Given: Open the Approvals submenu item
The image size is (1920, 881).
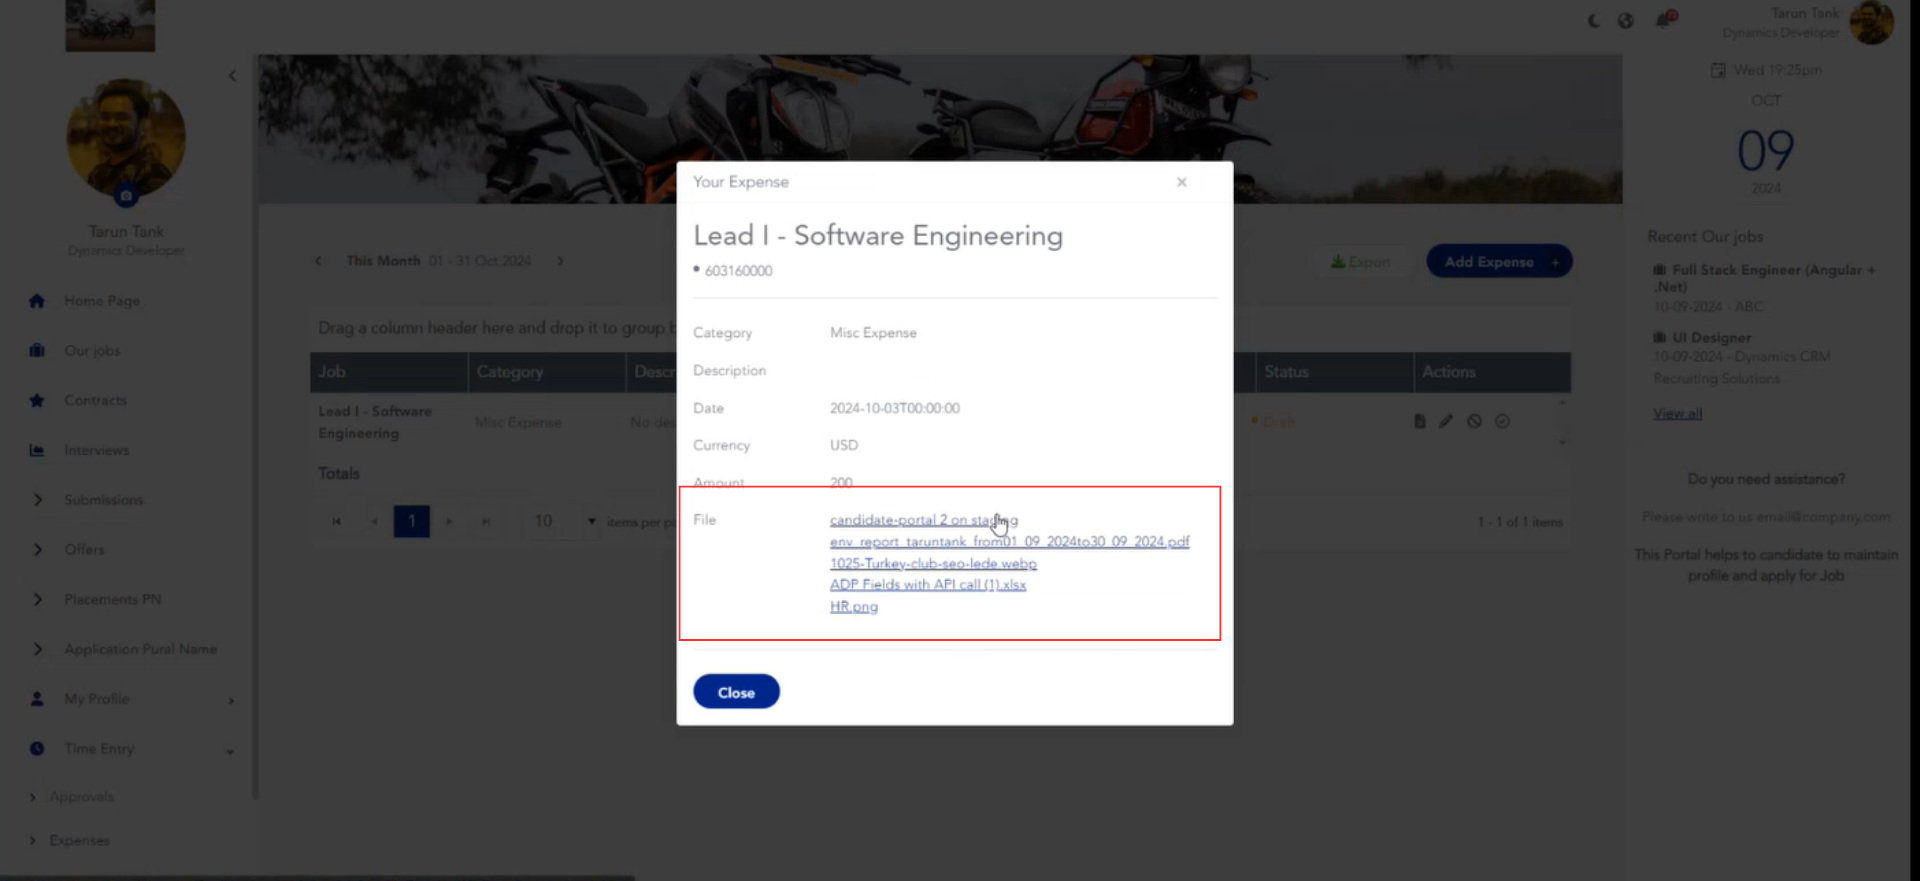Looking at the screenshot, I should (81, 797).
